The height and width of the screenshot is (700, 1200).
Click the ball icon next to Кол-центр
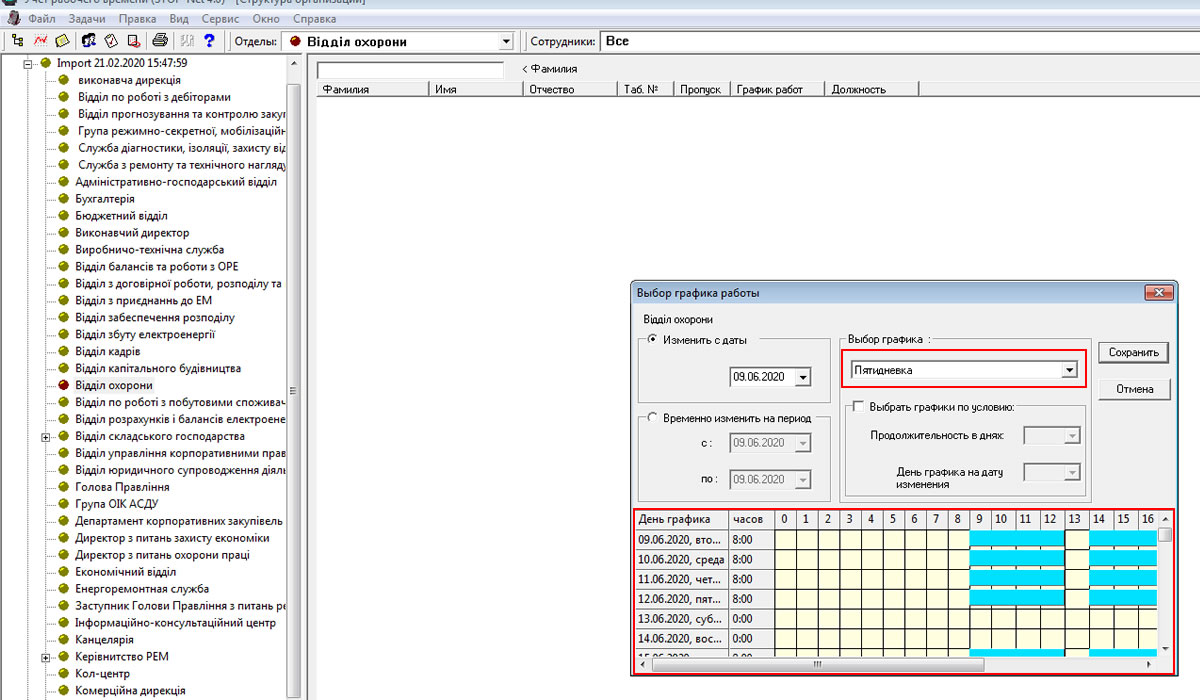coord(64,674)
